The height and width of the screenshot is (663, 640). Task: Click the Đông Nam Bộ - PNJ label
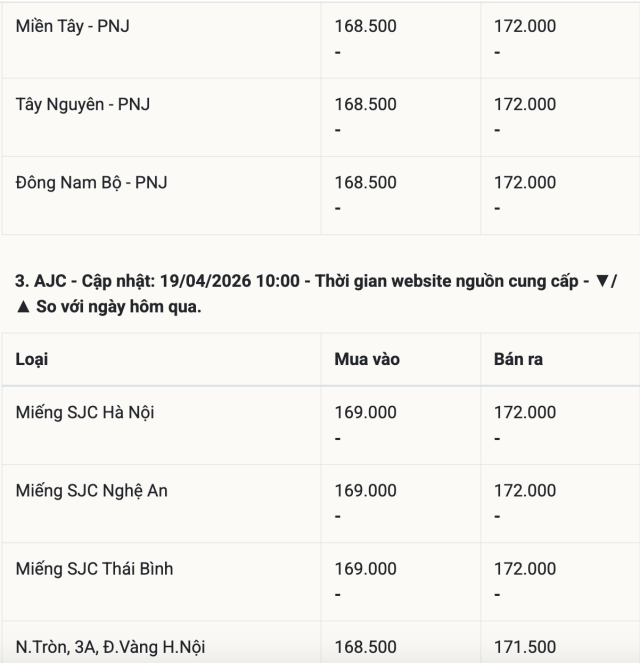tap(92, 182)
